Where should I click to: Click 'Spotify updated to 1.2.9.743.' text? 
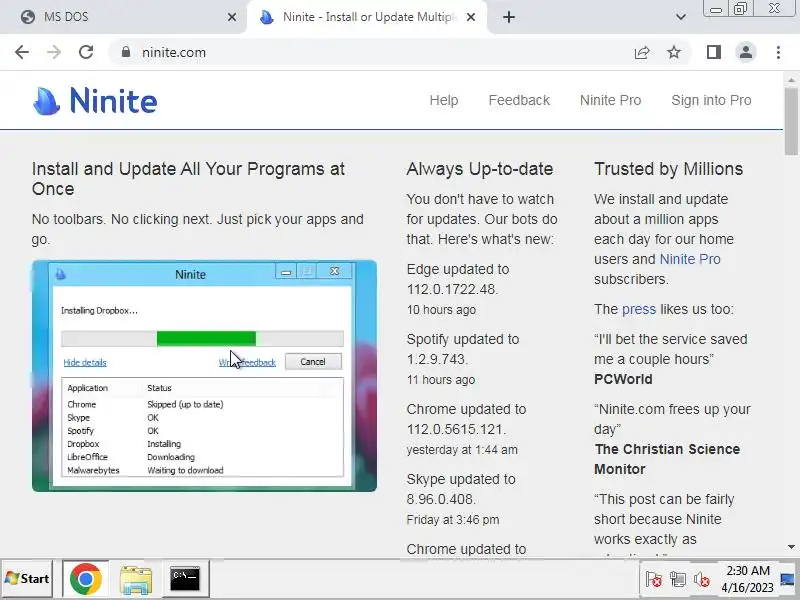coord(463,349)
